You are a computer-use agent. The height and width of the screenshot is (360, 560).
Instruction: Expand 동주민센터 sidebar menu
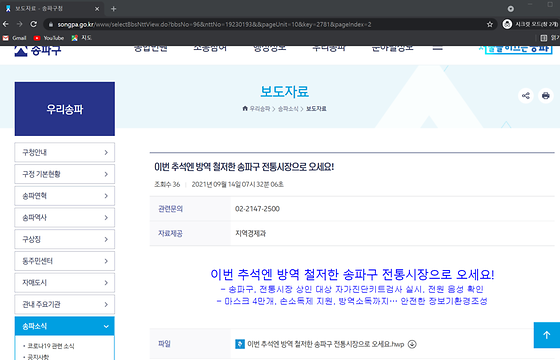click(x=65, y=261)
